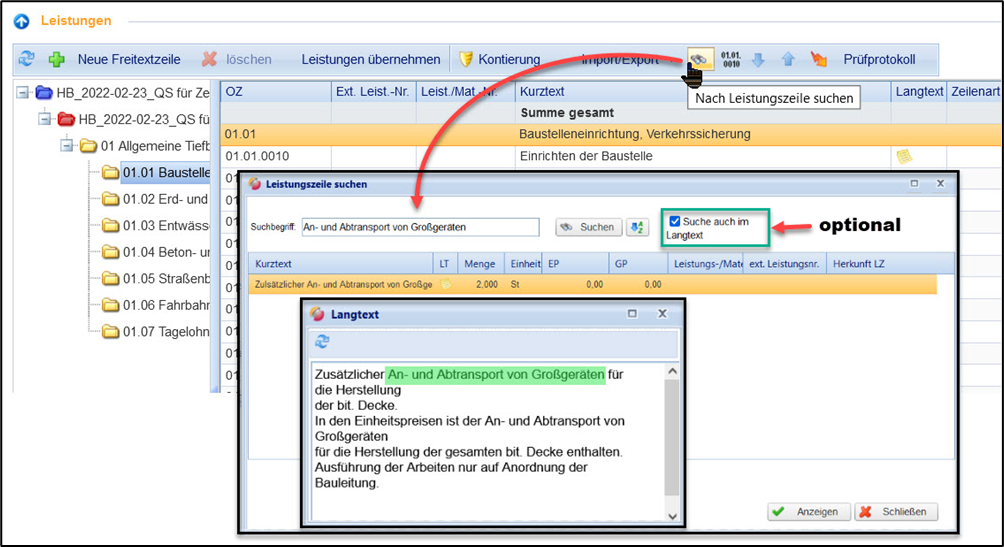Click the refresh icon in Leistungen toolbar

pos(27,60)
